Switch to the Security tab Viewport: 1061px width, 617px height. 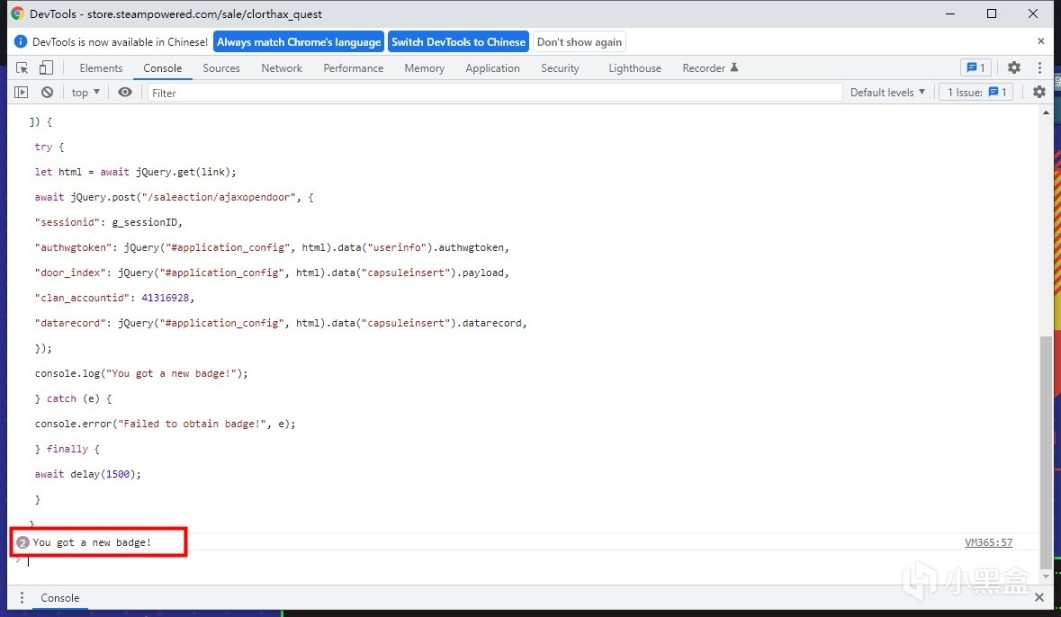[560, 68]
